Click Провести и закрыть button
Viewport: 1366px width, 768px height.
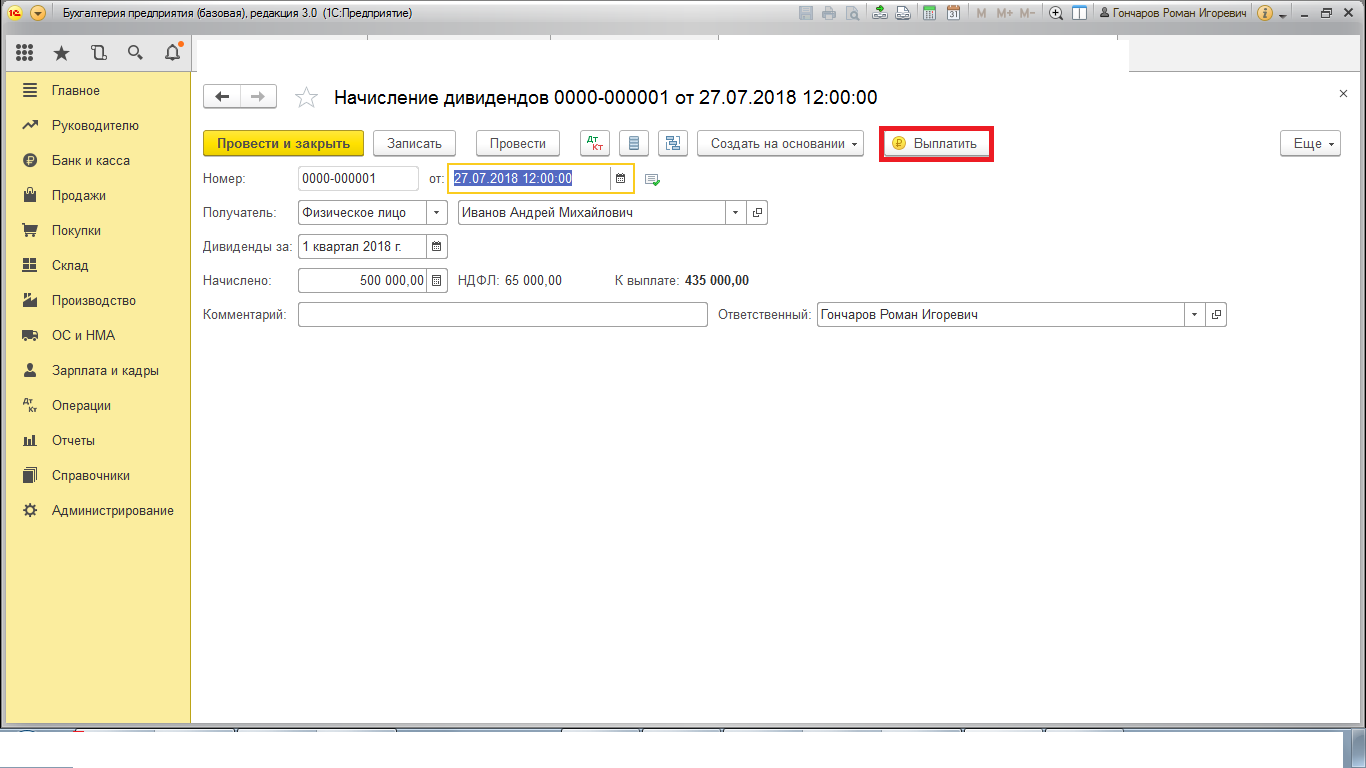click(x=283, y=144)
